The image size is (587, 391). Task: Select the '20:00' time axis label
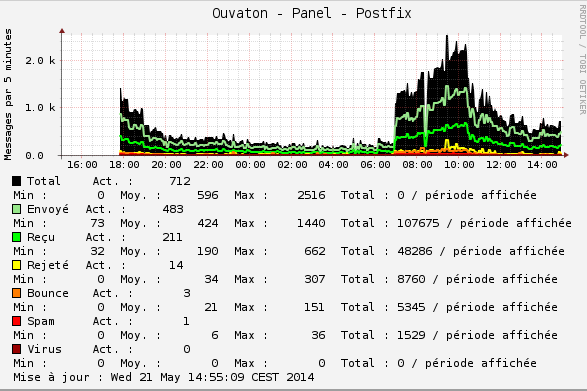166,165
